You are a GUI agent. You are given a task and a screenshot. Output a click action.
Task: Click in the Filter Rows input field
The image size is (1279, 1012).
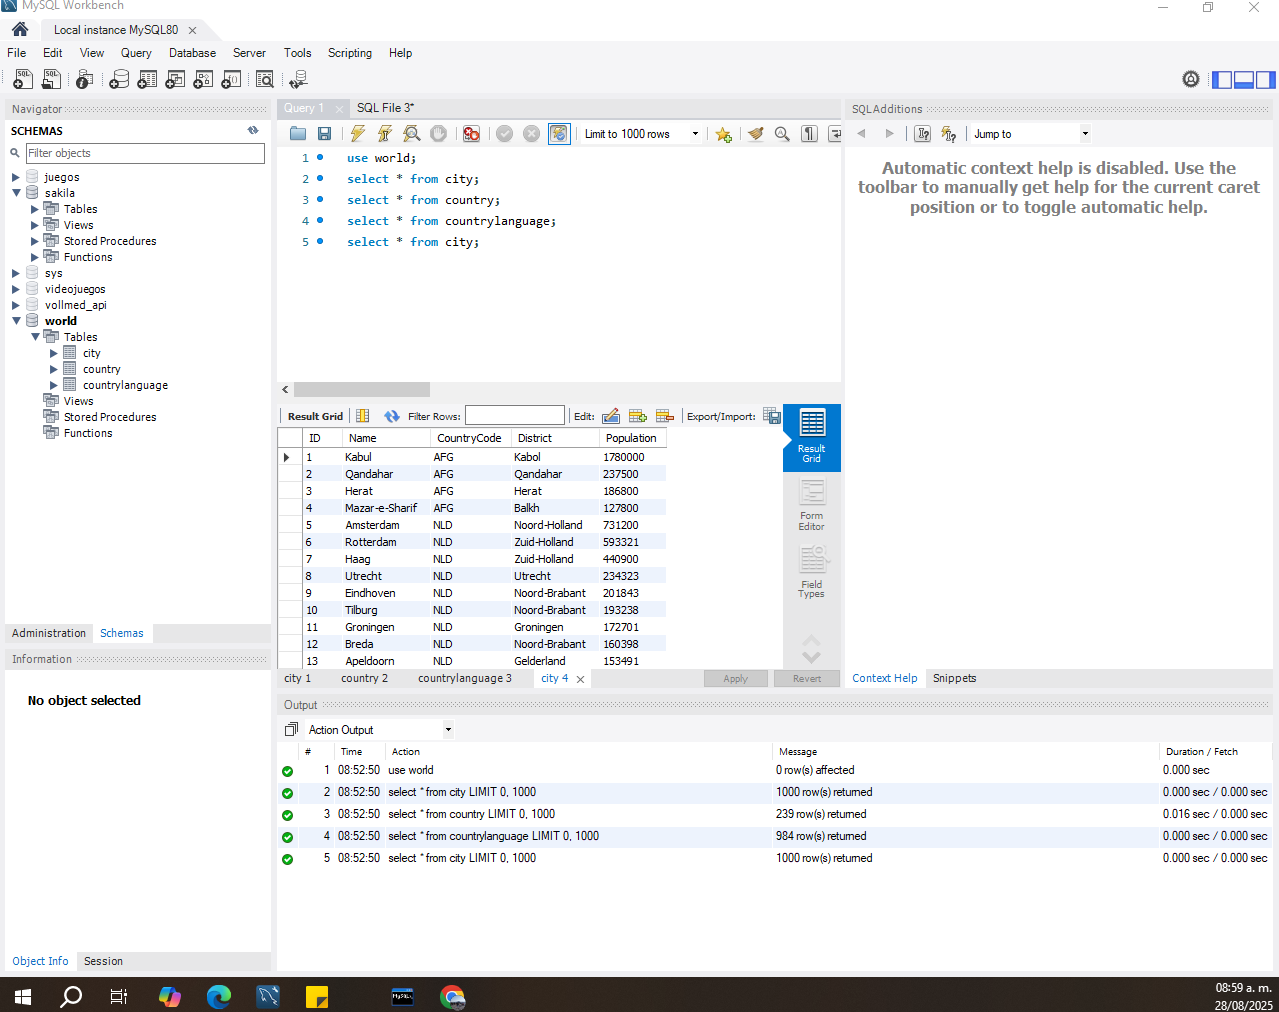point(515,416)
